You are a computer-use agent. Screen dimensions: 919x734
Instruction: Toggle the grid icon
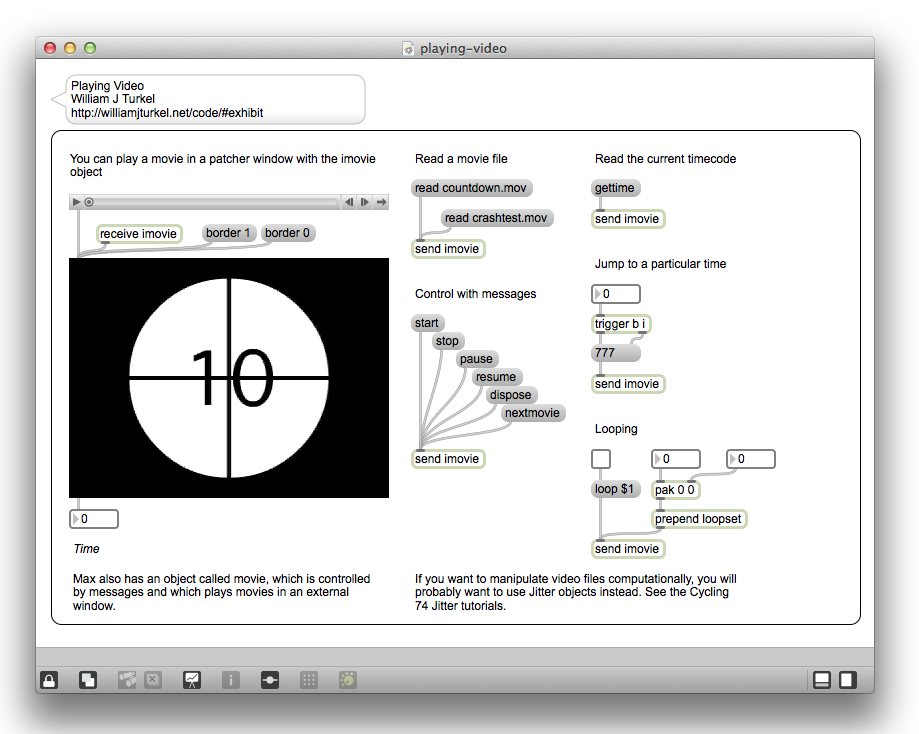309,680
